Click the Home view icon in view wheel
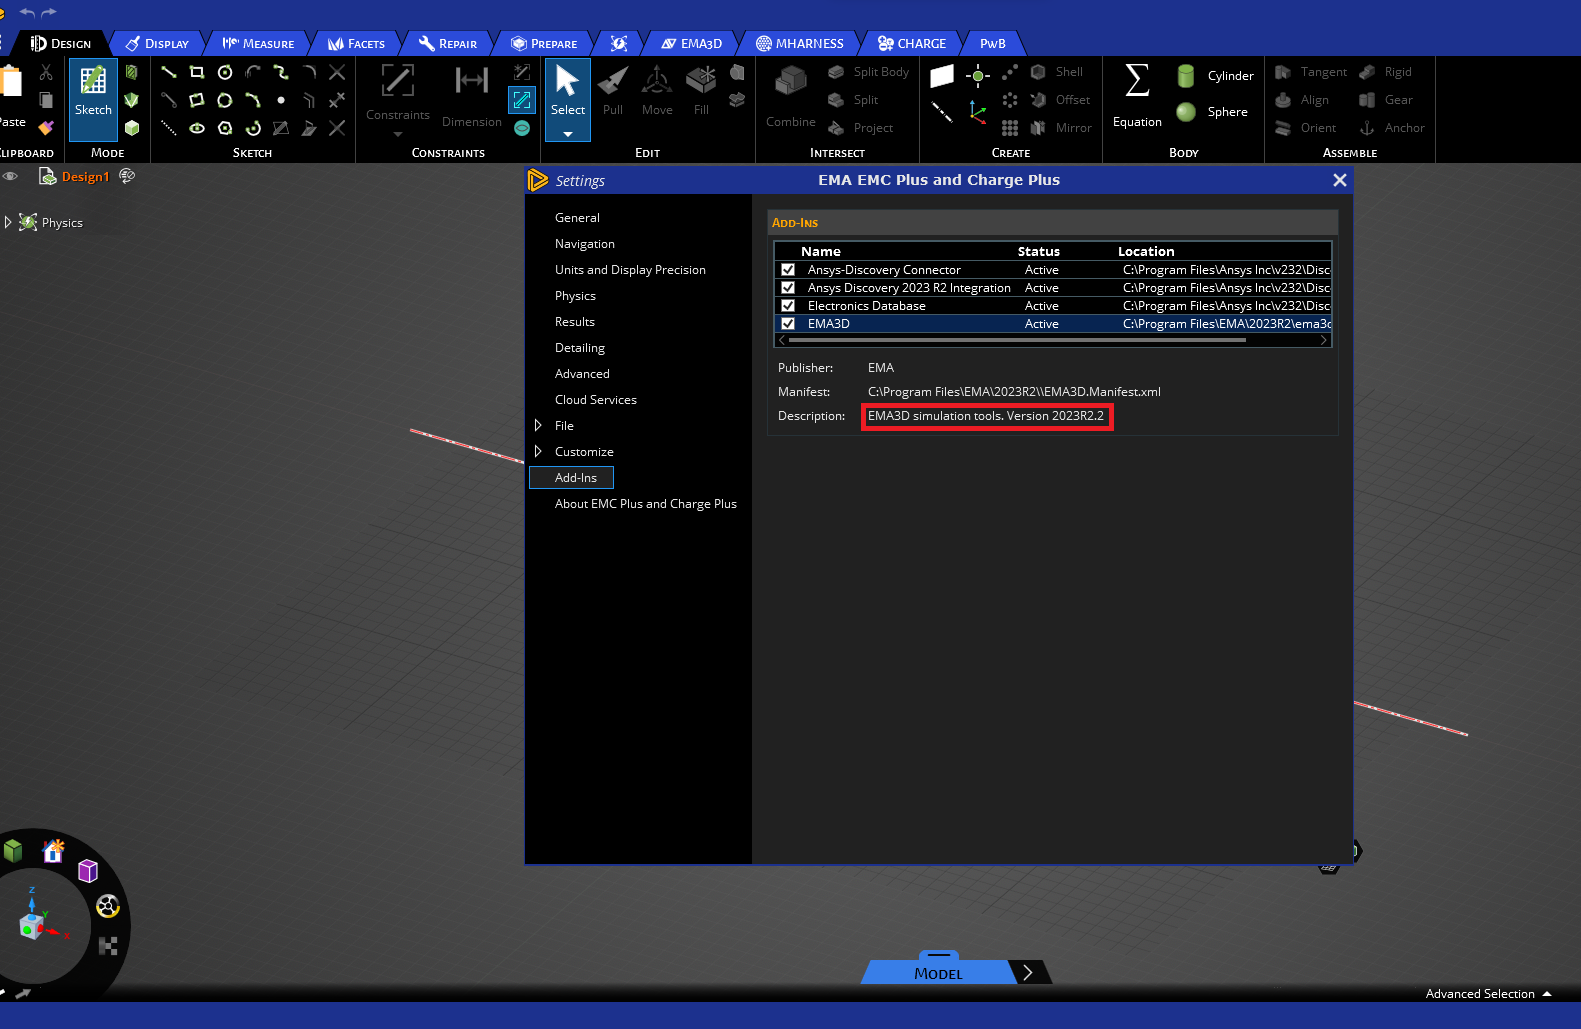Image resolution: width=1581 pixels, height=1029 pixels. 53,851
